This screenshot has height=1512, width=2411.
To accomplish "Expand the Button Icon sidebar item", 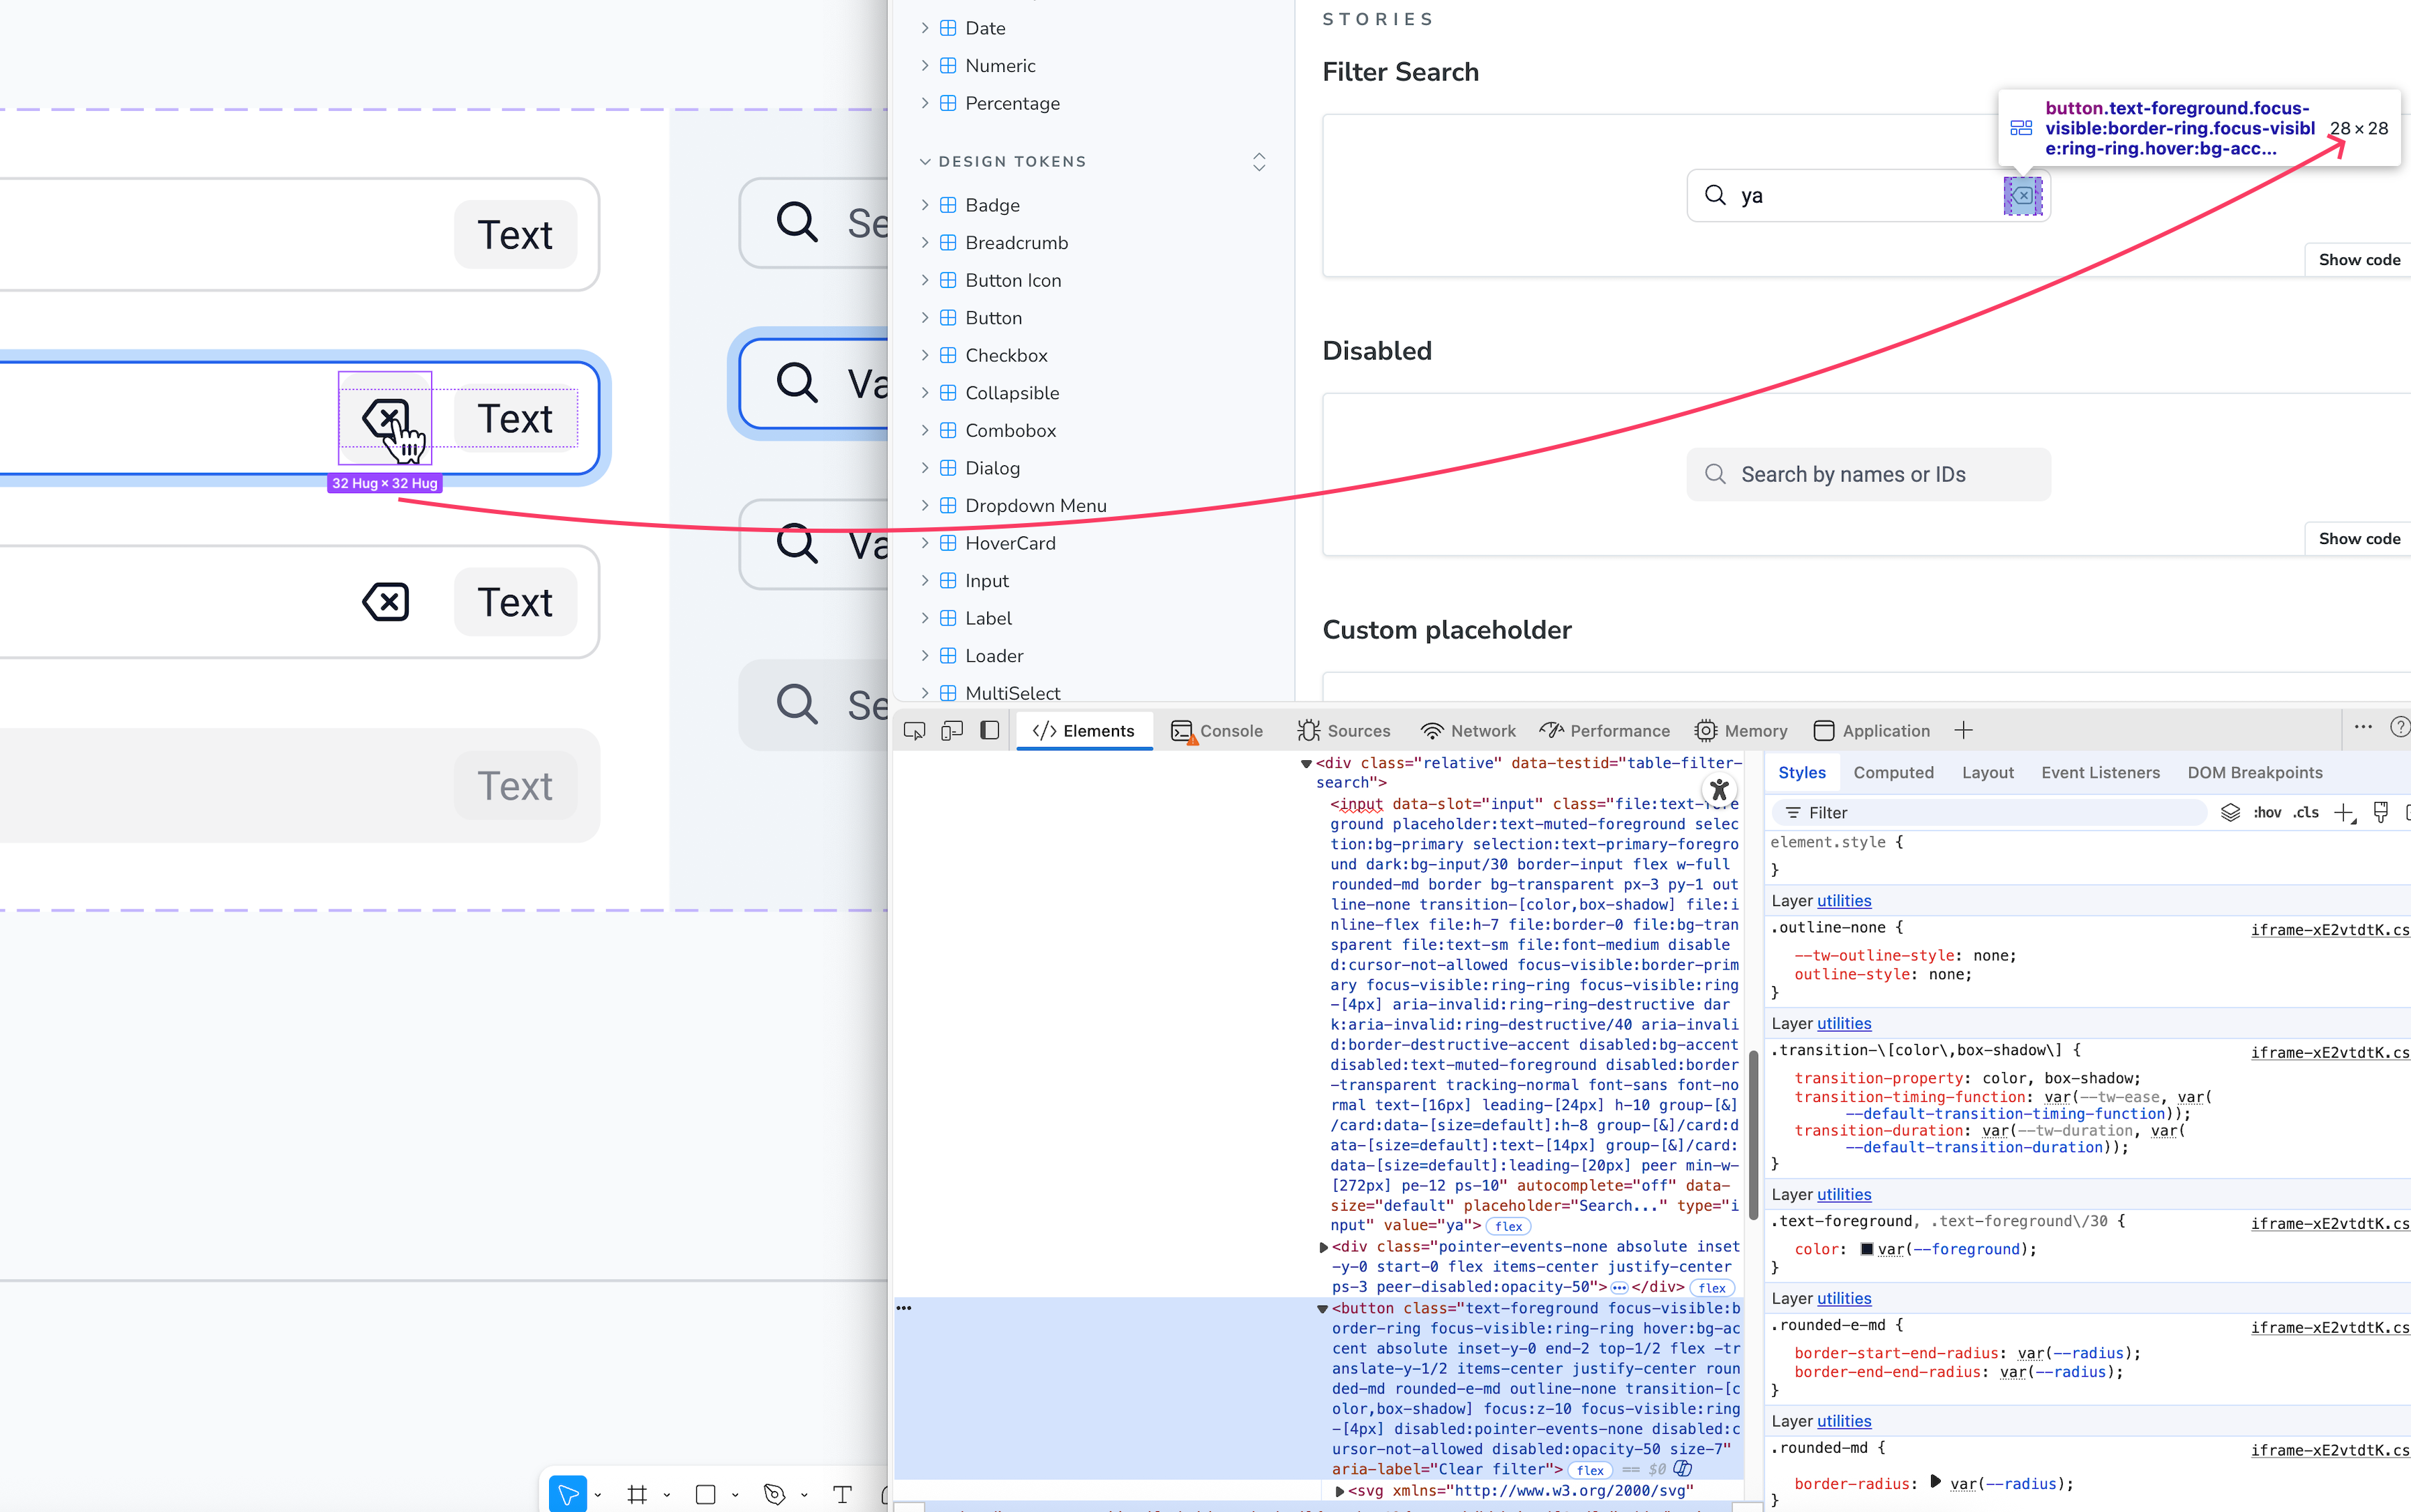I will (925, 280).
